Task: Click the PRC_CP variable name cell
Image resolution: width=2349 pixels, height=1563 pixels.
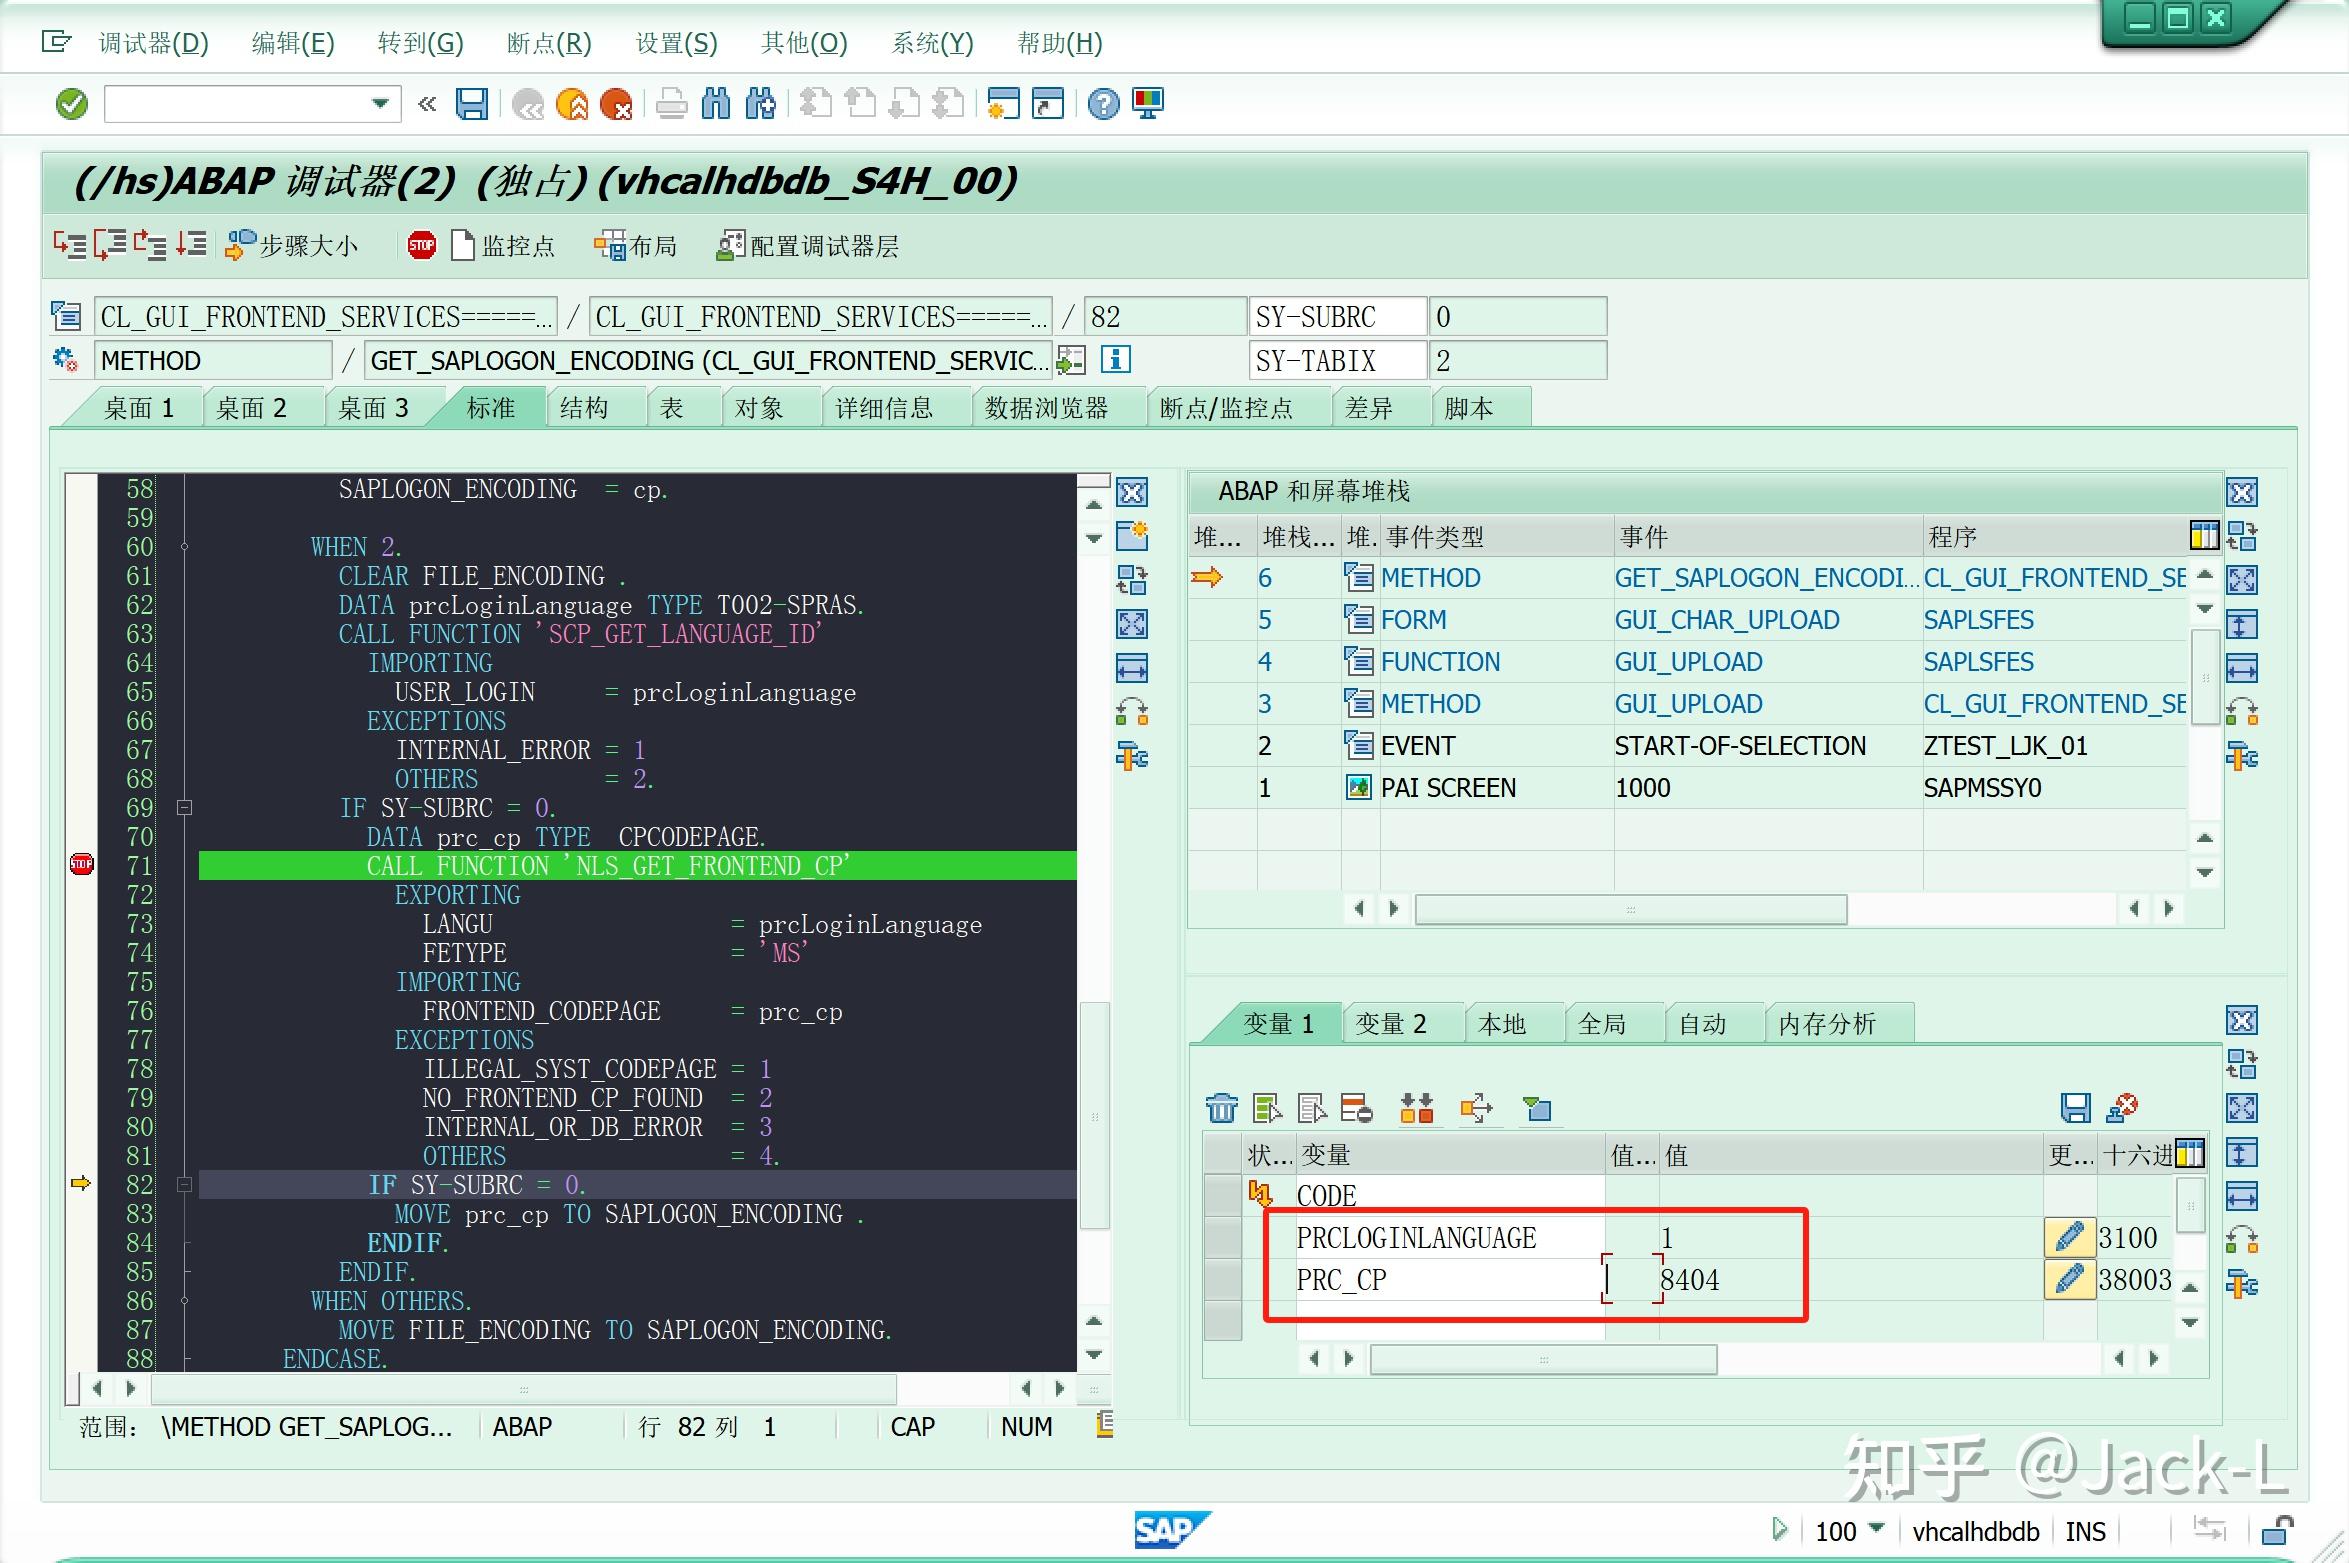Action: (1450, 1280)
